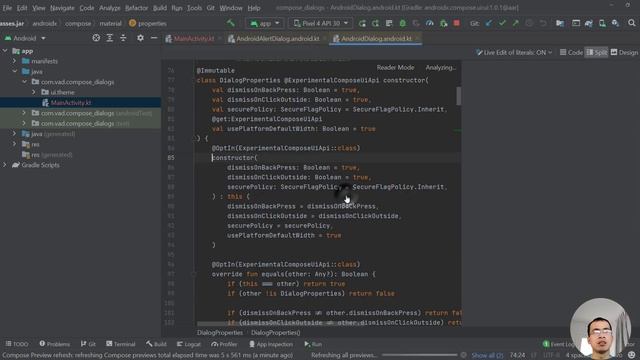Open the Navigate menu

tap(62, 8)
